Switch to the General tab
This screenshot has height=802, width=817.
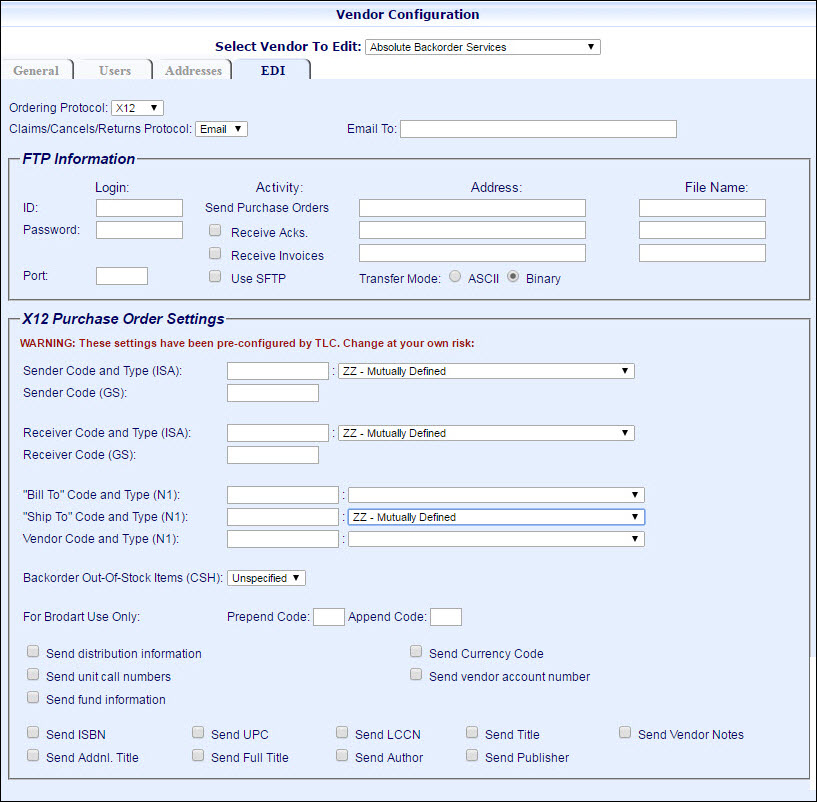(36, 70)
